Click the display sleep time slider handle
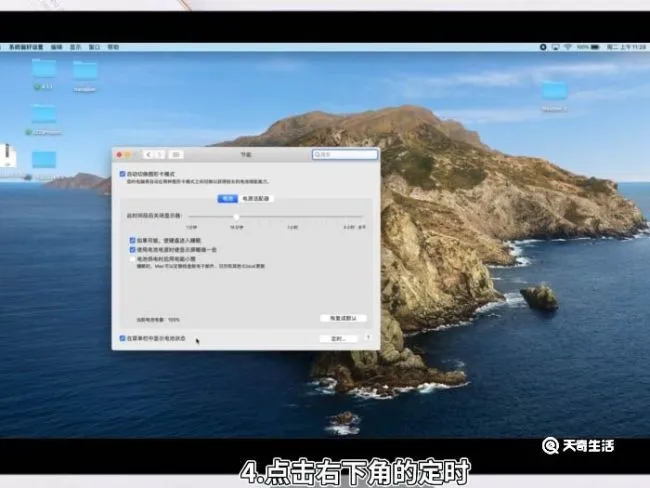 [236, 217]
